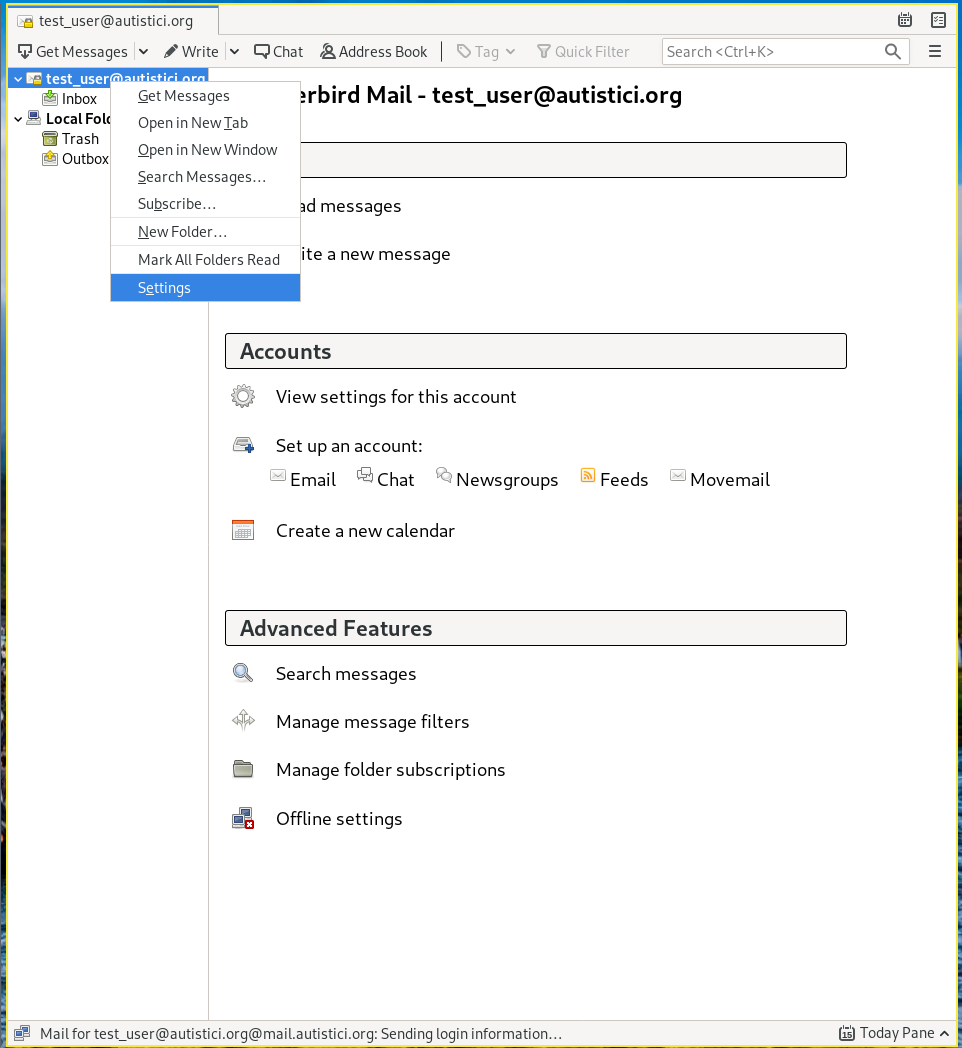Click the Get Messages toolbar button
962x1048 pixels.
tap(73, 51)
